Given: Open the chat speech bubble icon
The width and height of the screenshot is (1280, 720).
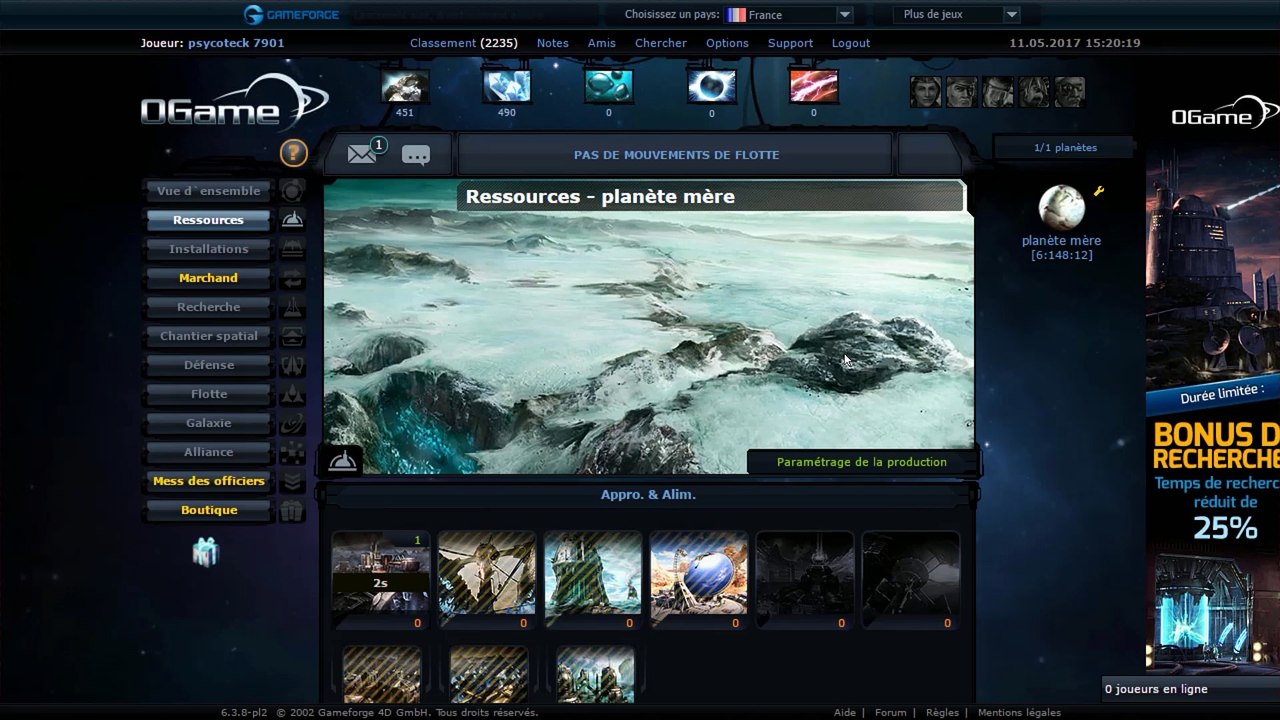Looking at the screenshot, I should click(416, 155).
